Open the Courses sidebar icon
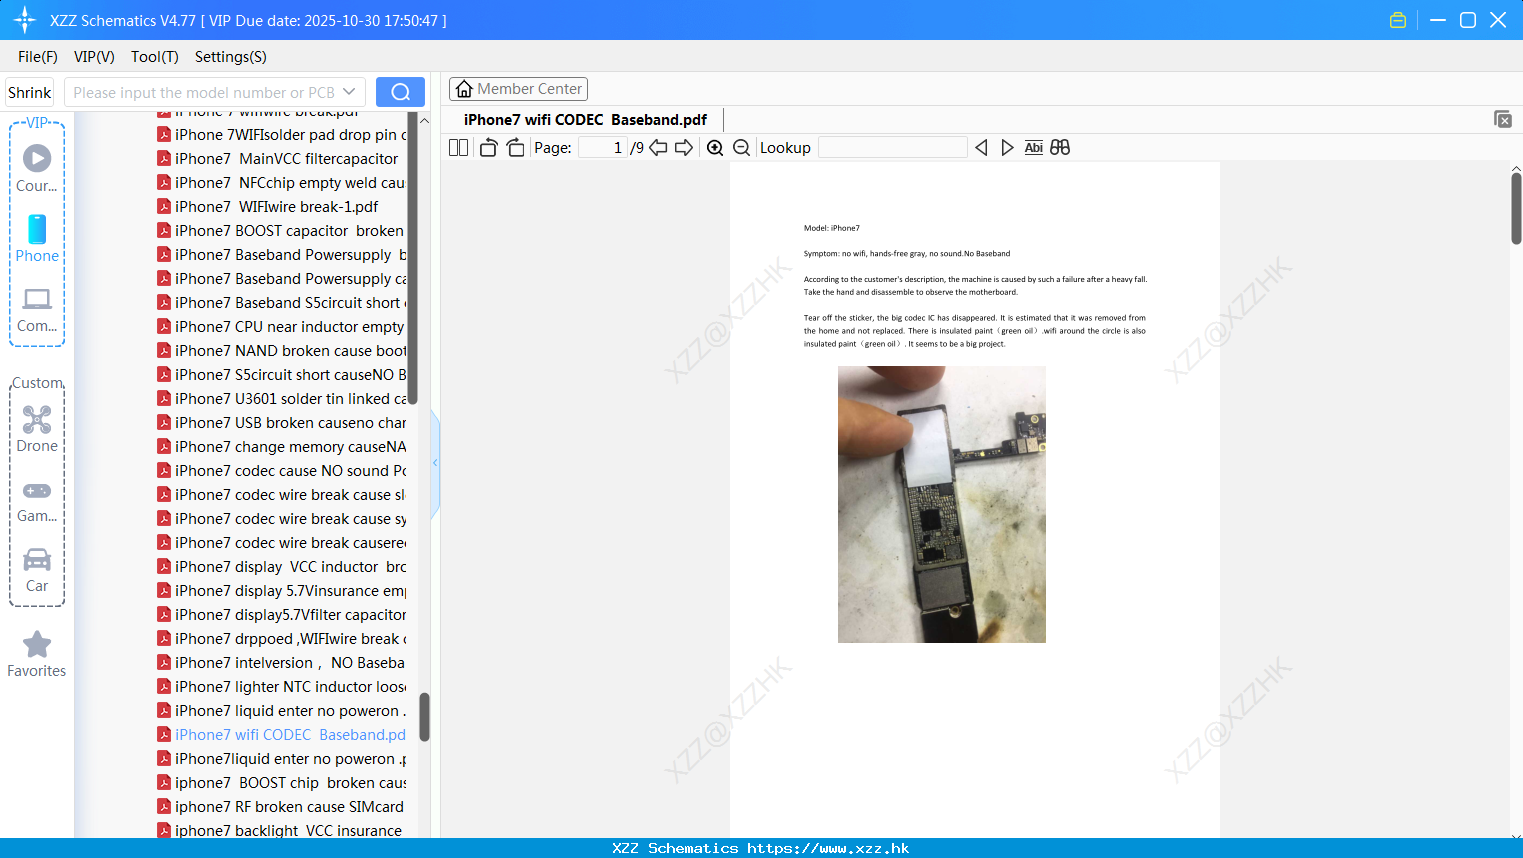 click(37, 168)
